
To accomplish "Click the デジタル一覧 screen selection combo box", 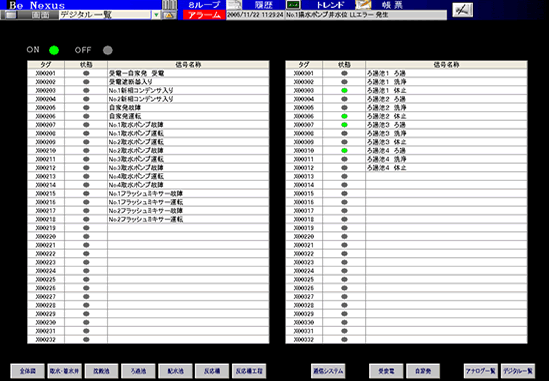I will click(110, 15).
